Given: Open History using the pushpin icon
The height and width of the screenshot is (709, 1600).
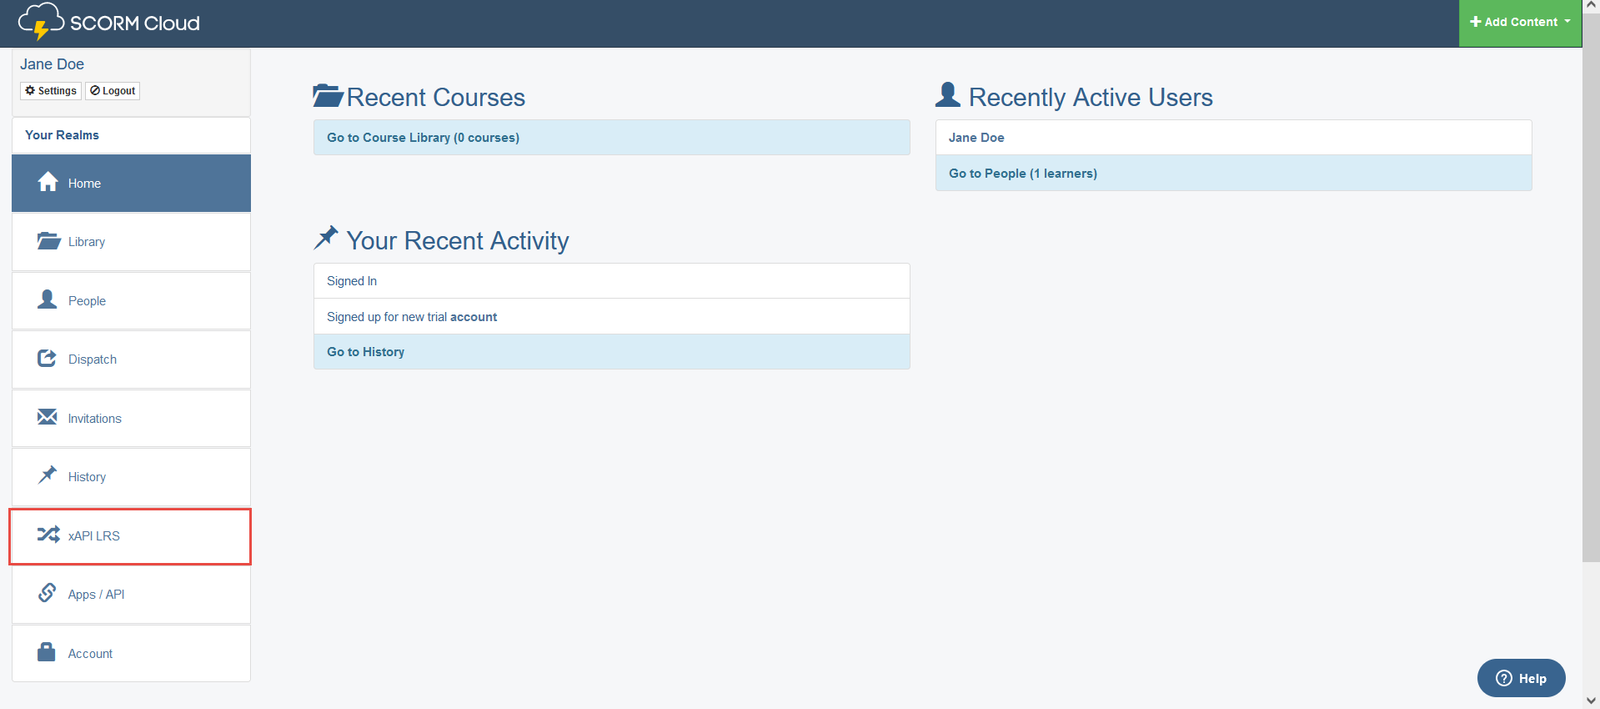Looking at the screenshot, I should coord(47,475).
